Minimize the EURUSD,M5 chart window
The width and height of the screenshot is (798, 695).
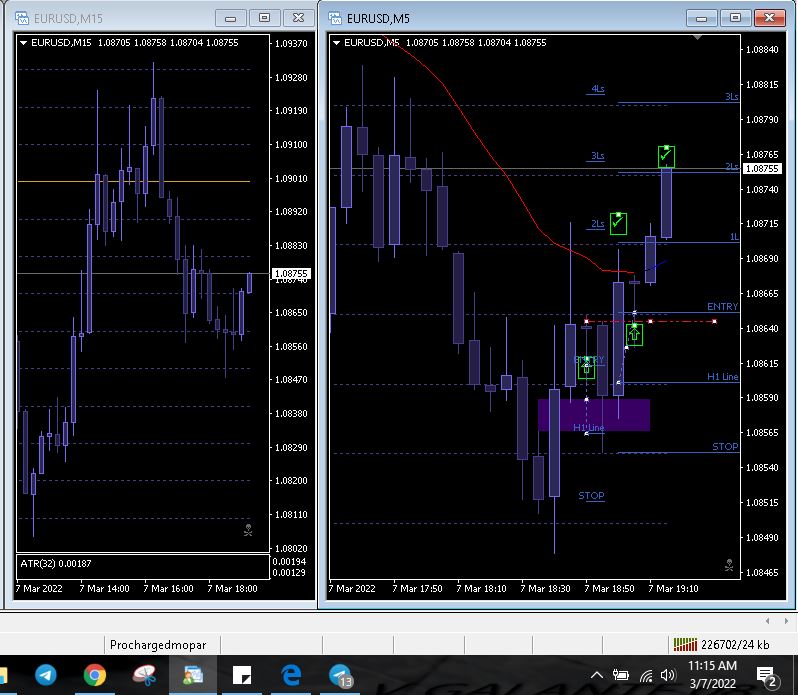(702, 18)
